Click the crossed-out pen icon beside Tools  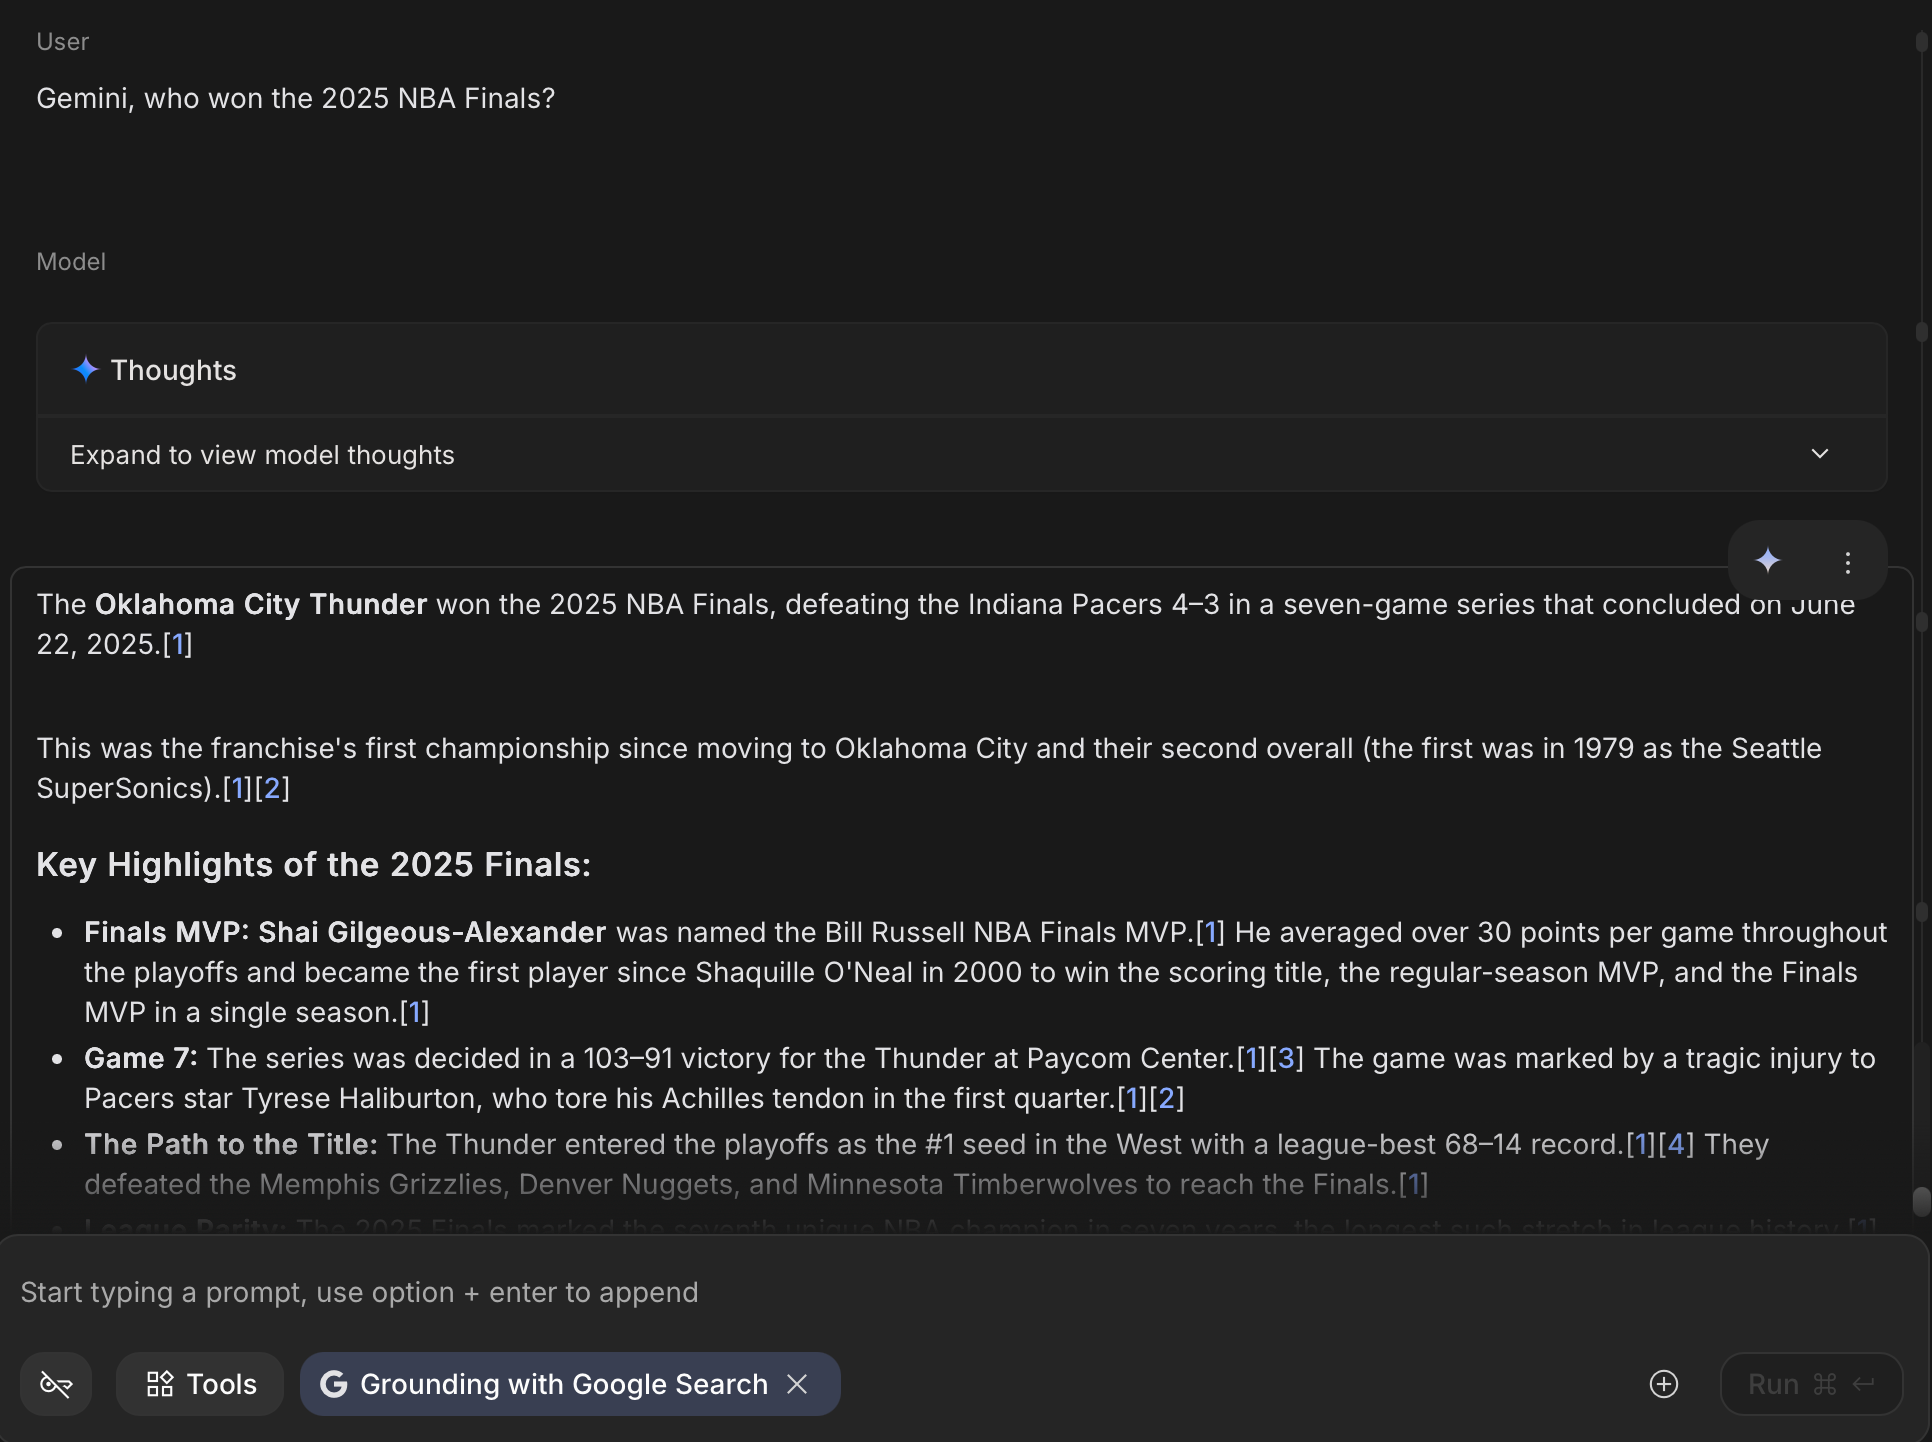tap(55, 1384)
